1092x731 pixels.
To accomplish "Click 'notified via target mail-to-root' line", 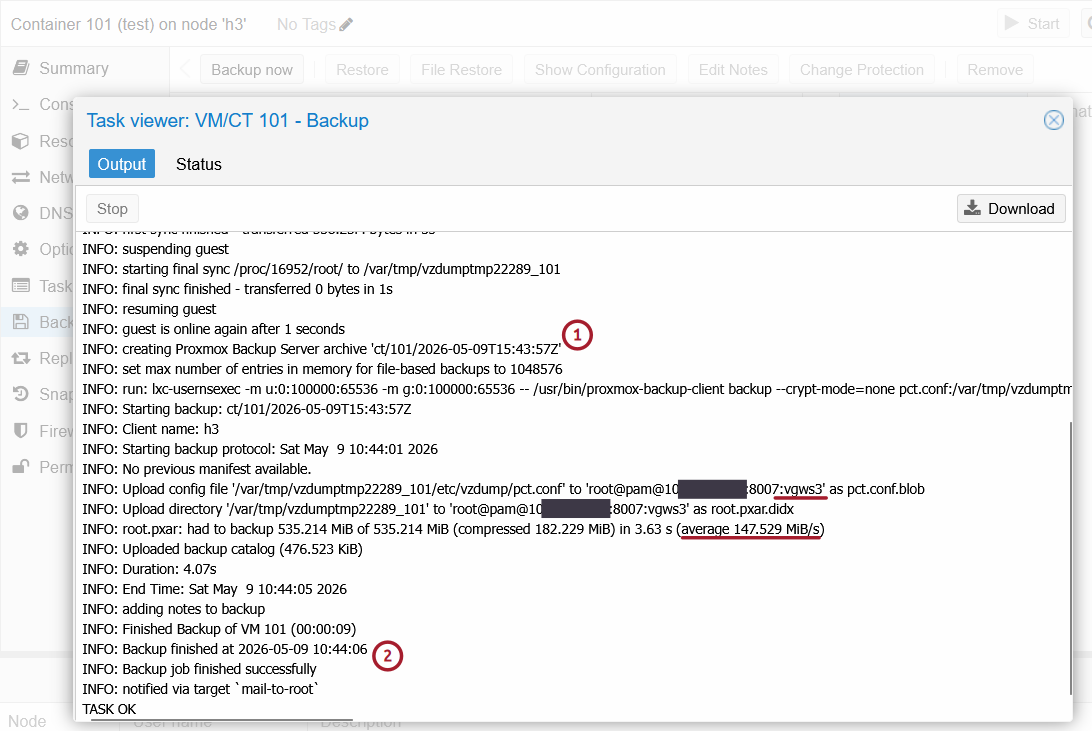I will pos(201,689).
